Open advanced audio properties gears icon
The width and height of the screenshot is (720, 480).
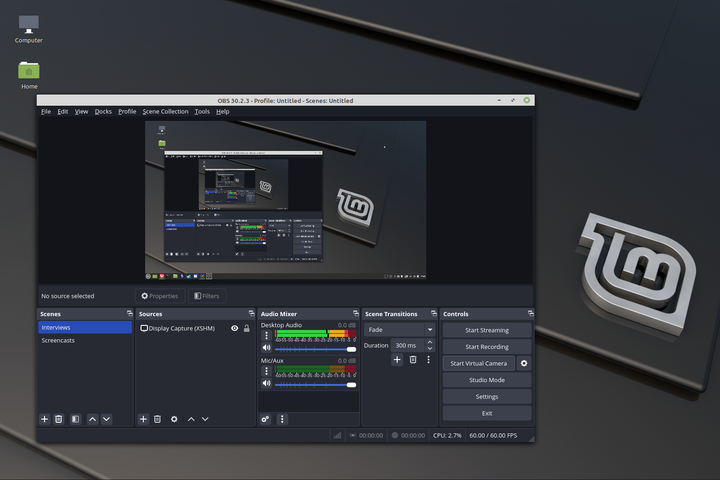pyautogui.click(x=266, y=419)
